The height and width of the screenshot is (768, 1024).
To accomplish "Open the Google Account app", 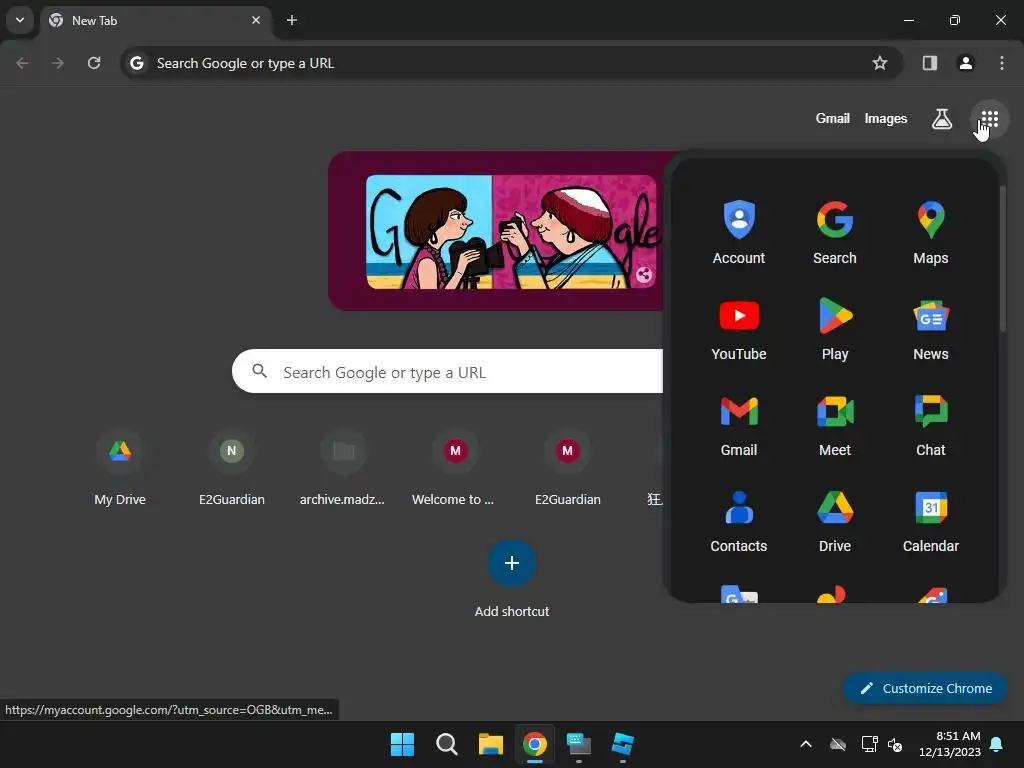I will (739, 232).
